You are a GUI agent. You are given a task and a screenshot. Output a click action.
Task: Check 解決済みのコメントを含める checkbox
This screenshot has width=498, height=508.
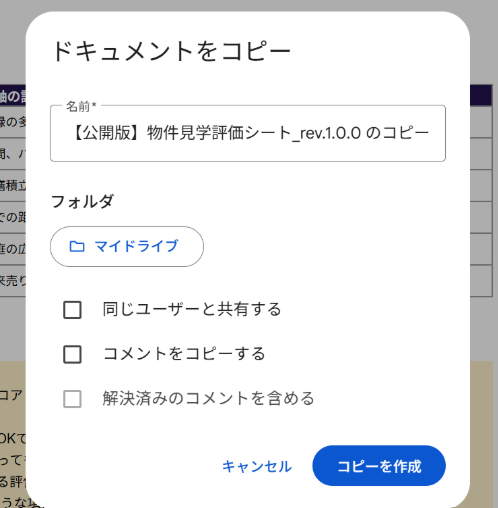(72, 399)
